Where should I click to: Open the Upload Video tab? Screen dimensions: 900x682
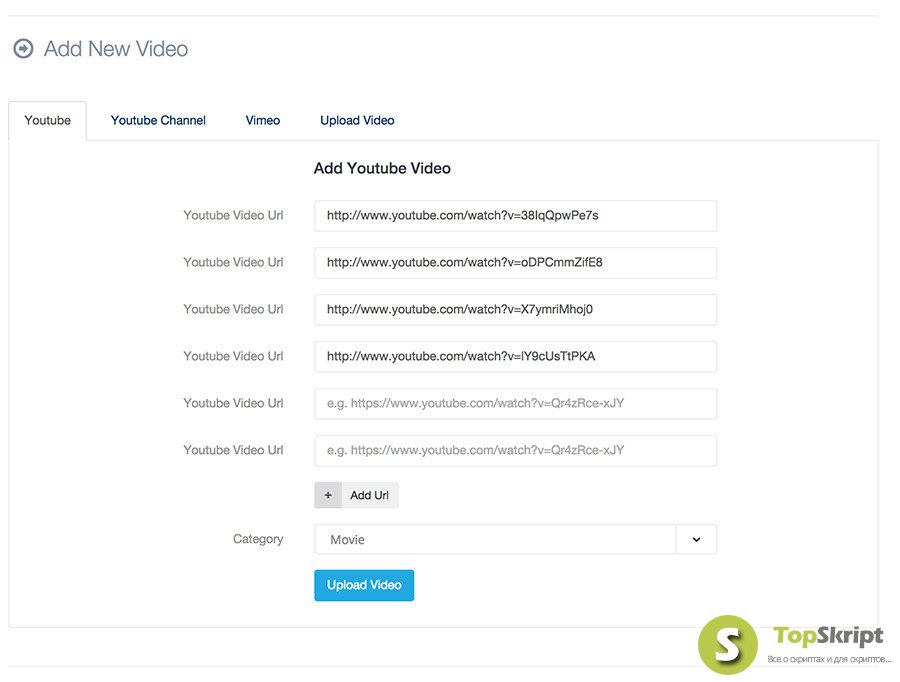357,121
